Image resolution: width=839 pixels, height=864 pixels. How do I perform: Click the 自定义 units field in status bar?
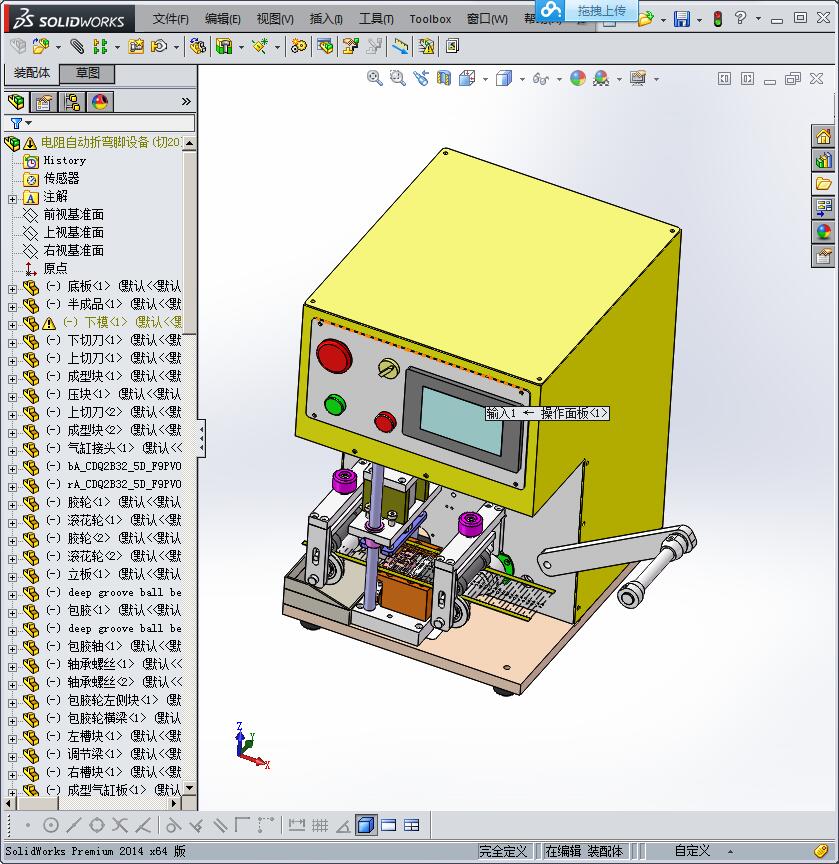(692, 851)
